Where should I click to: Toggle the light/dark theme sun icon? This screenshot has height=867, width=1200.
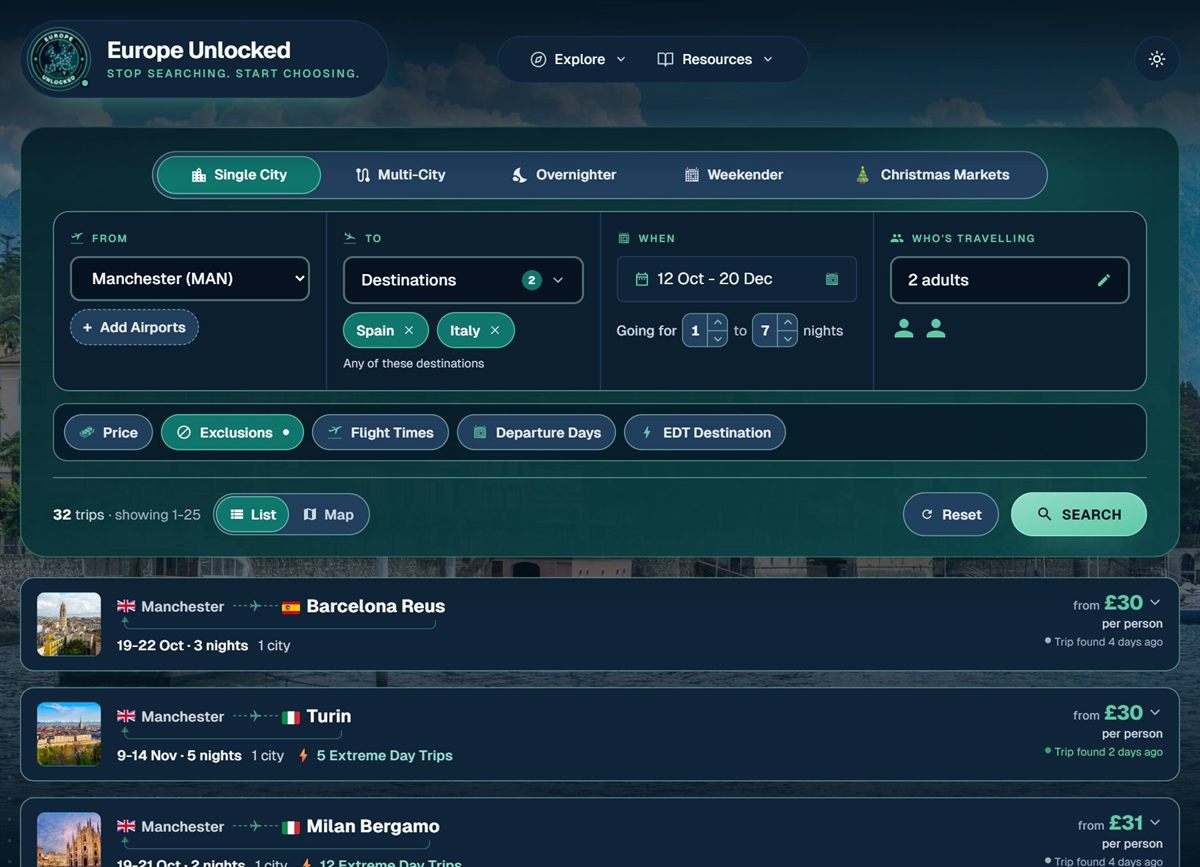(1157, 59)
